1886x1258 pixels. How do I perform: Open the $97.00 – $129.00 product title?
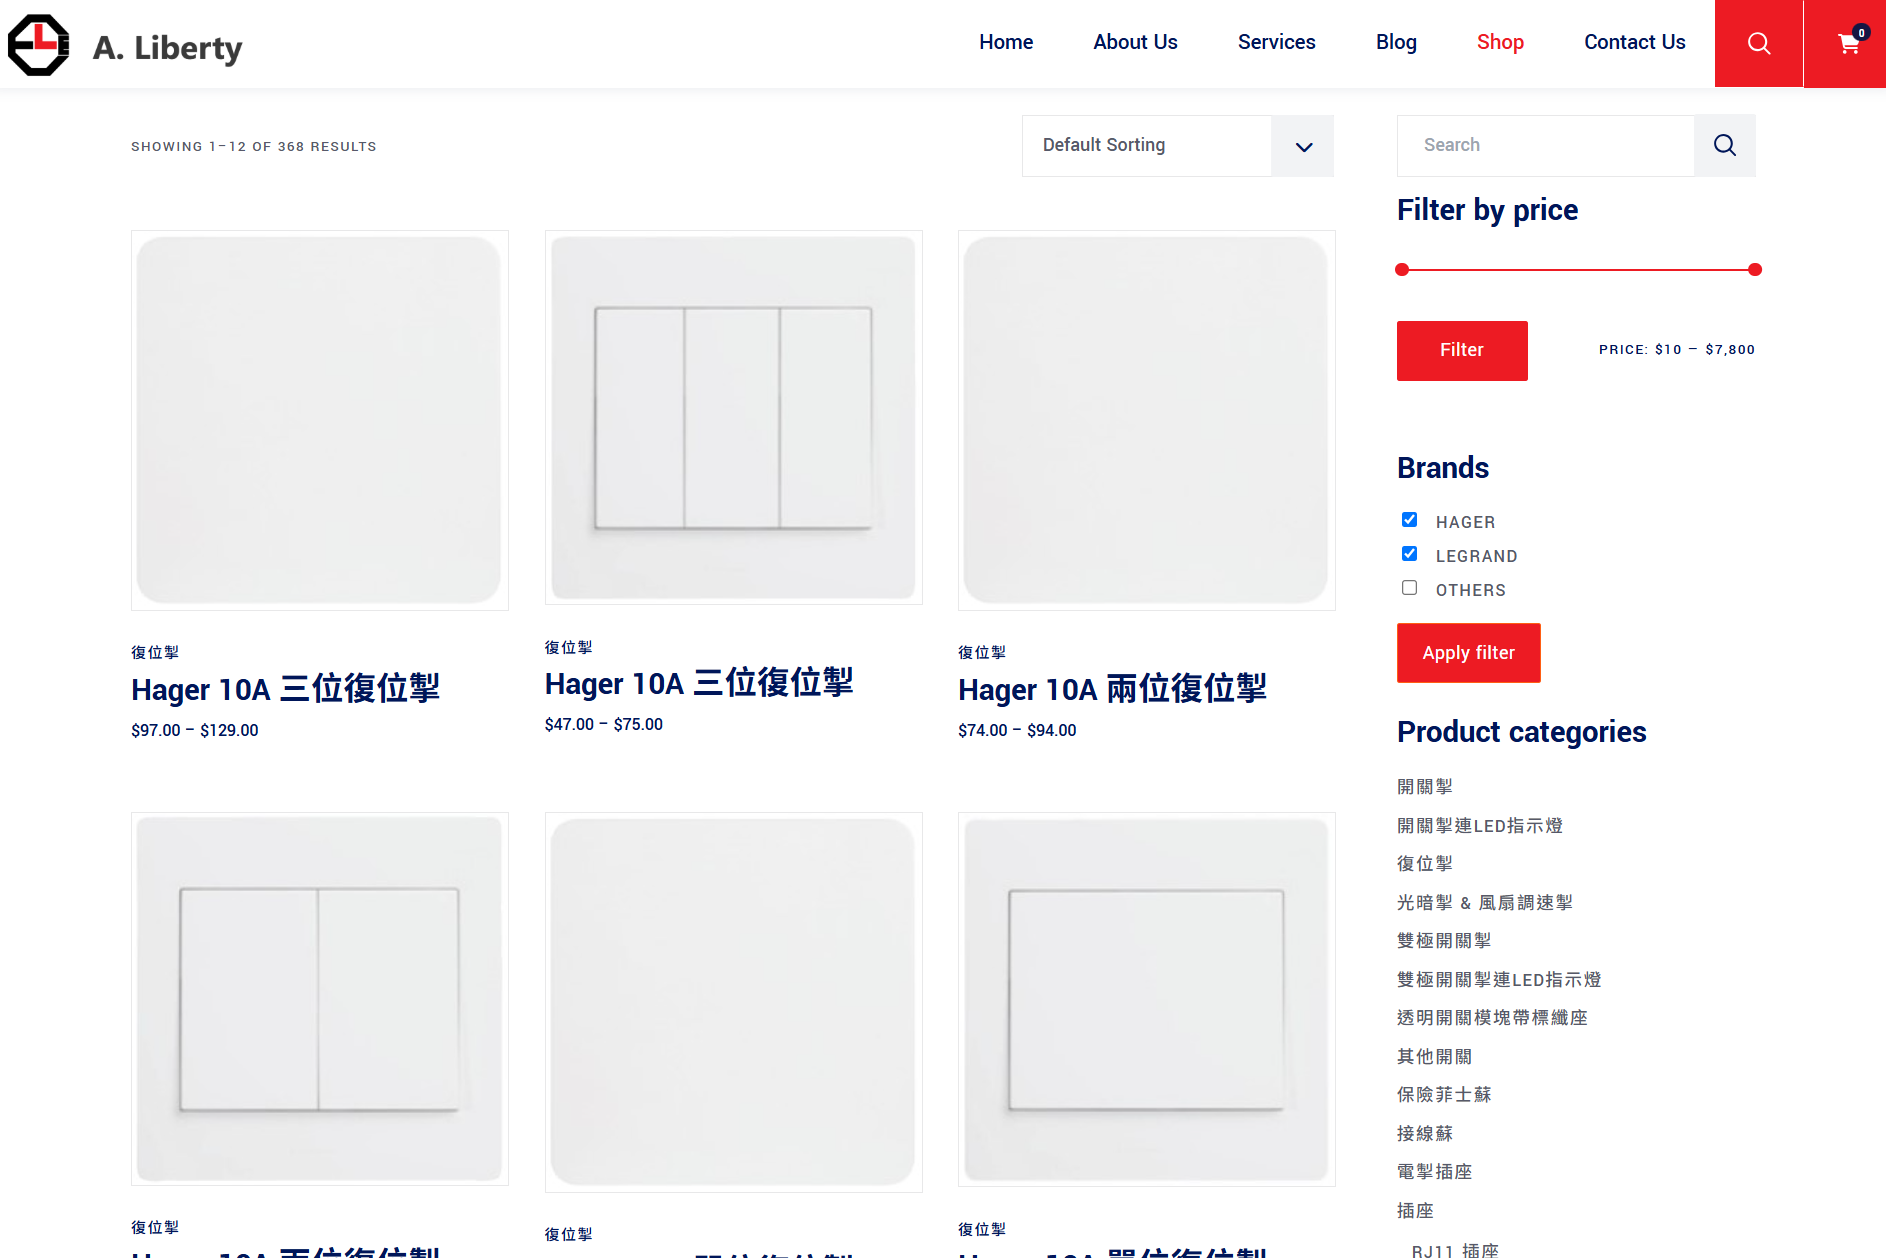click(285, 689)
